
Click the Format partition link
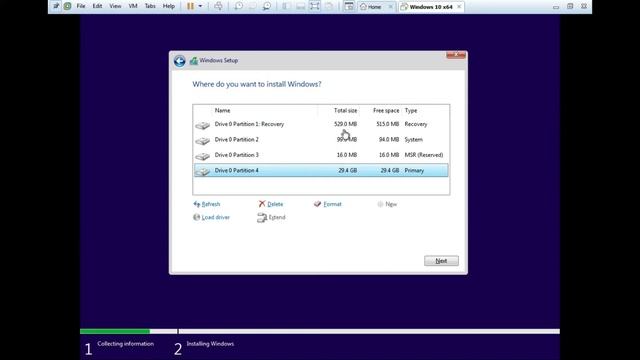click(x=332, y=204)
